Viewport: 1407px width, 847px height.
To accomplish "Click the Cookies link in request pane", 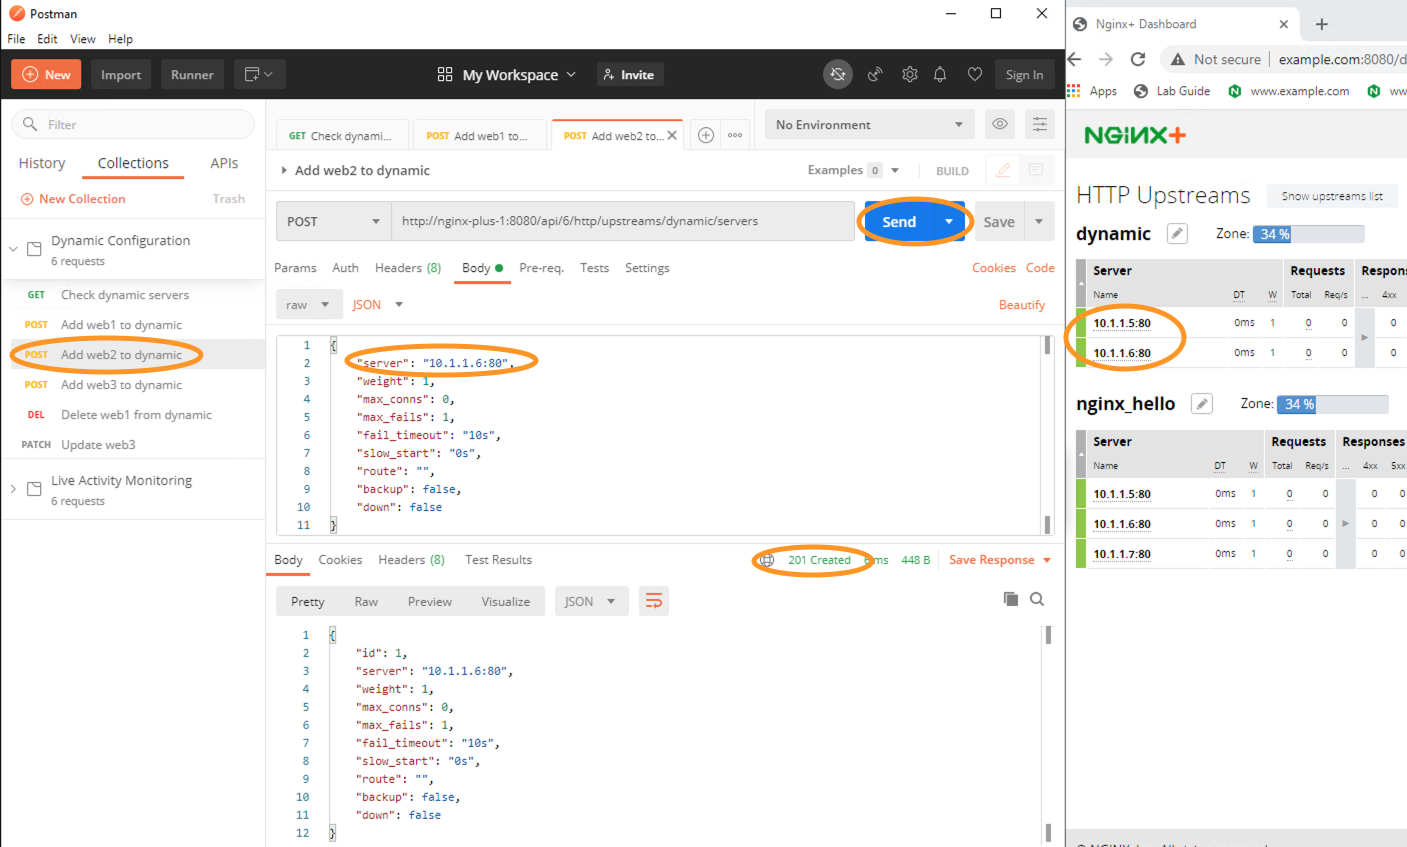I will pyautogui.click(x=993, y=268).
